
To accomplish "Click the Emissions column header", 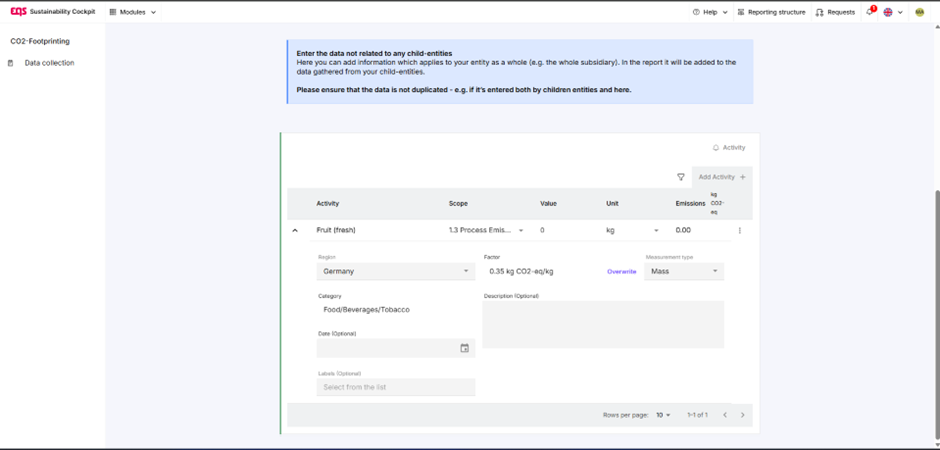I will coord(690,204).
